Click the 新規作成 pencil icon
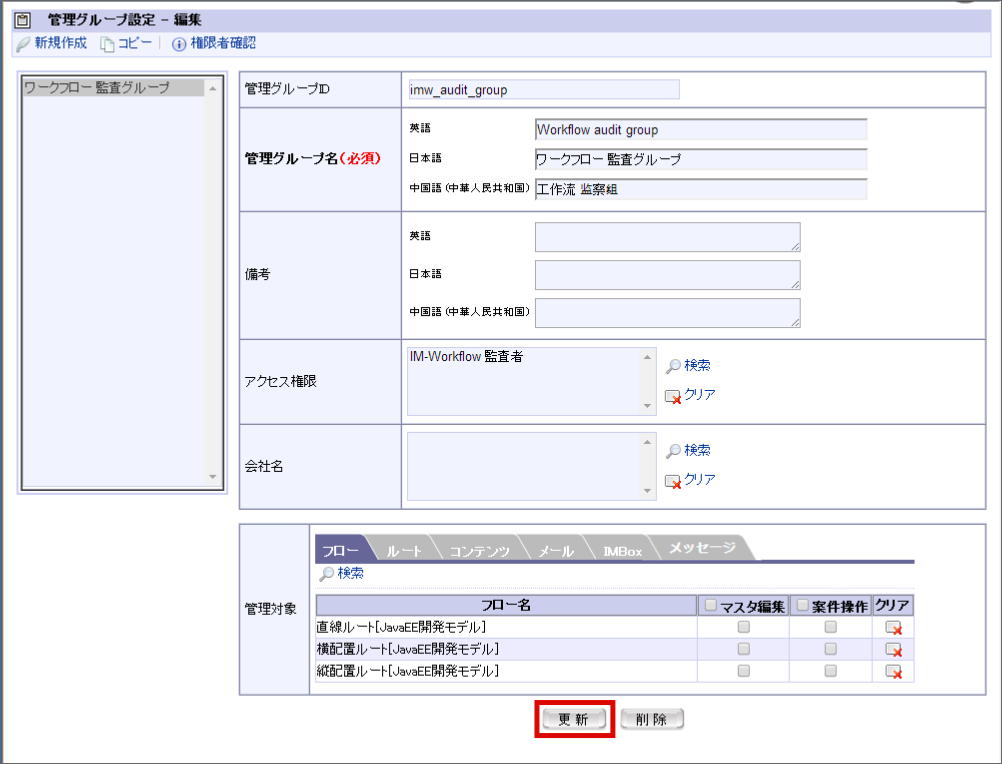Image resolution: width=1002 pixels, height=764 pixels. [x=23, y=44]
